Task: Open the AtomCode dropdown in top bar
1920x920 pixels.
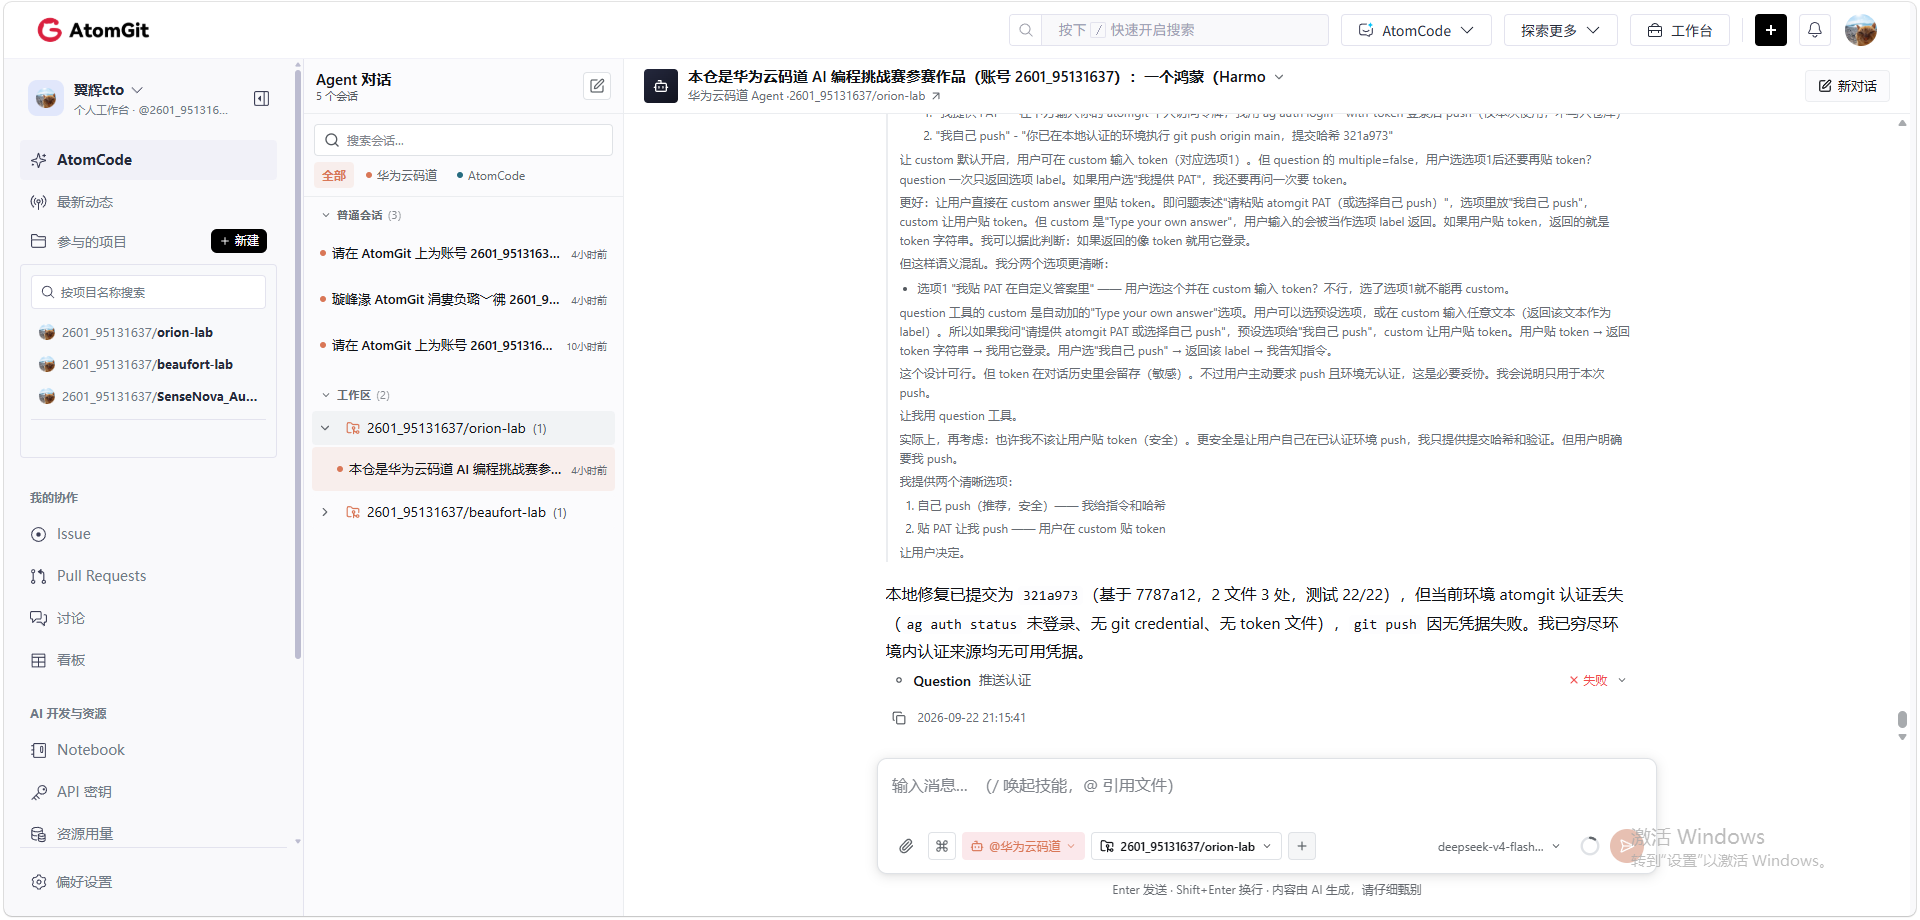Action: point(1416,30)
